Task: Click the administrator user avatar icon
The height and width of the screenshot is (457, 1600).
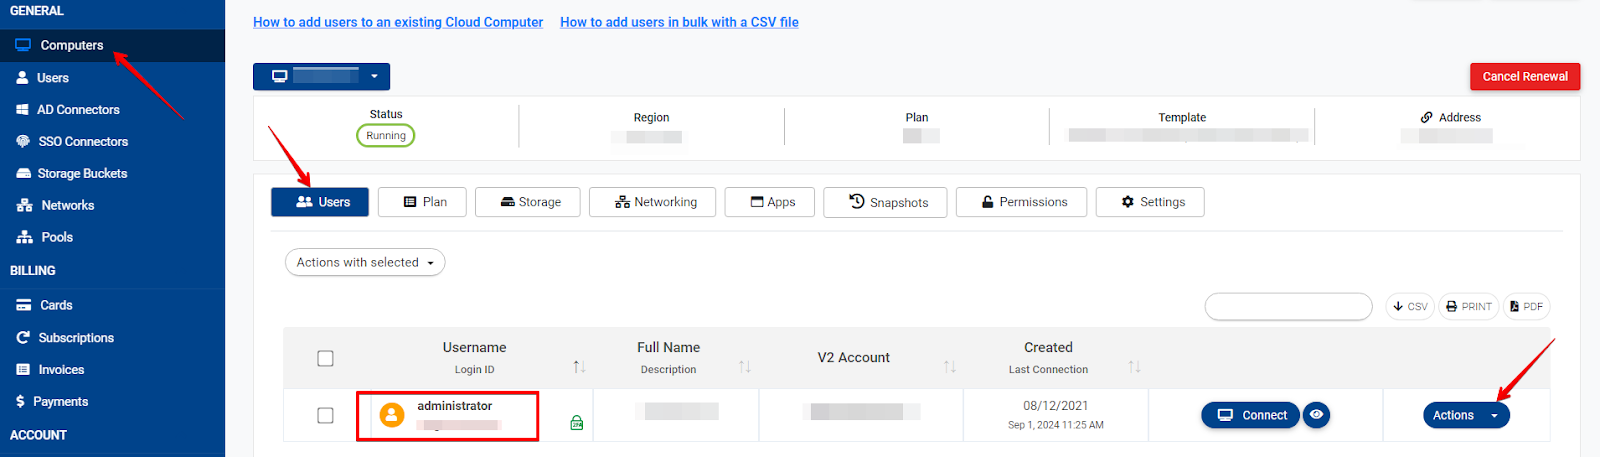Action: click(x=392, y=415)
